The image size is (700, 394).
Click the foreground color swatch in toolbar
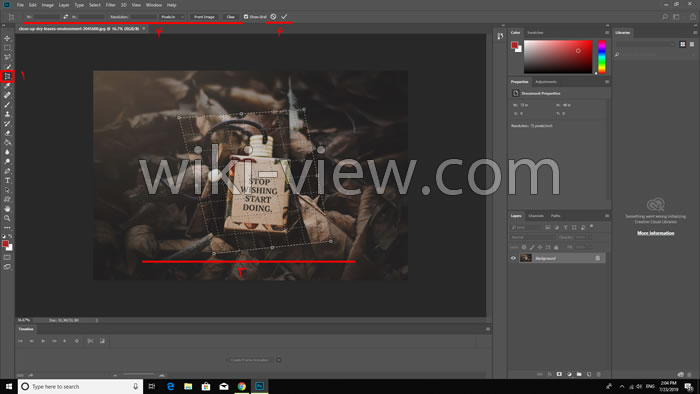(5, 244)
